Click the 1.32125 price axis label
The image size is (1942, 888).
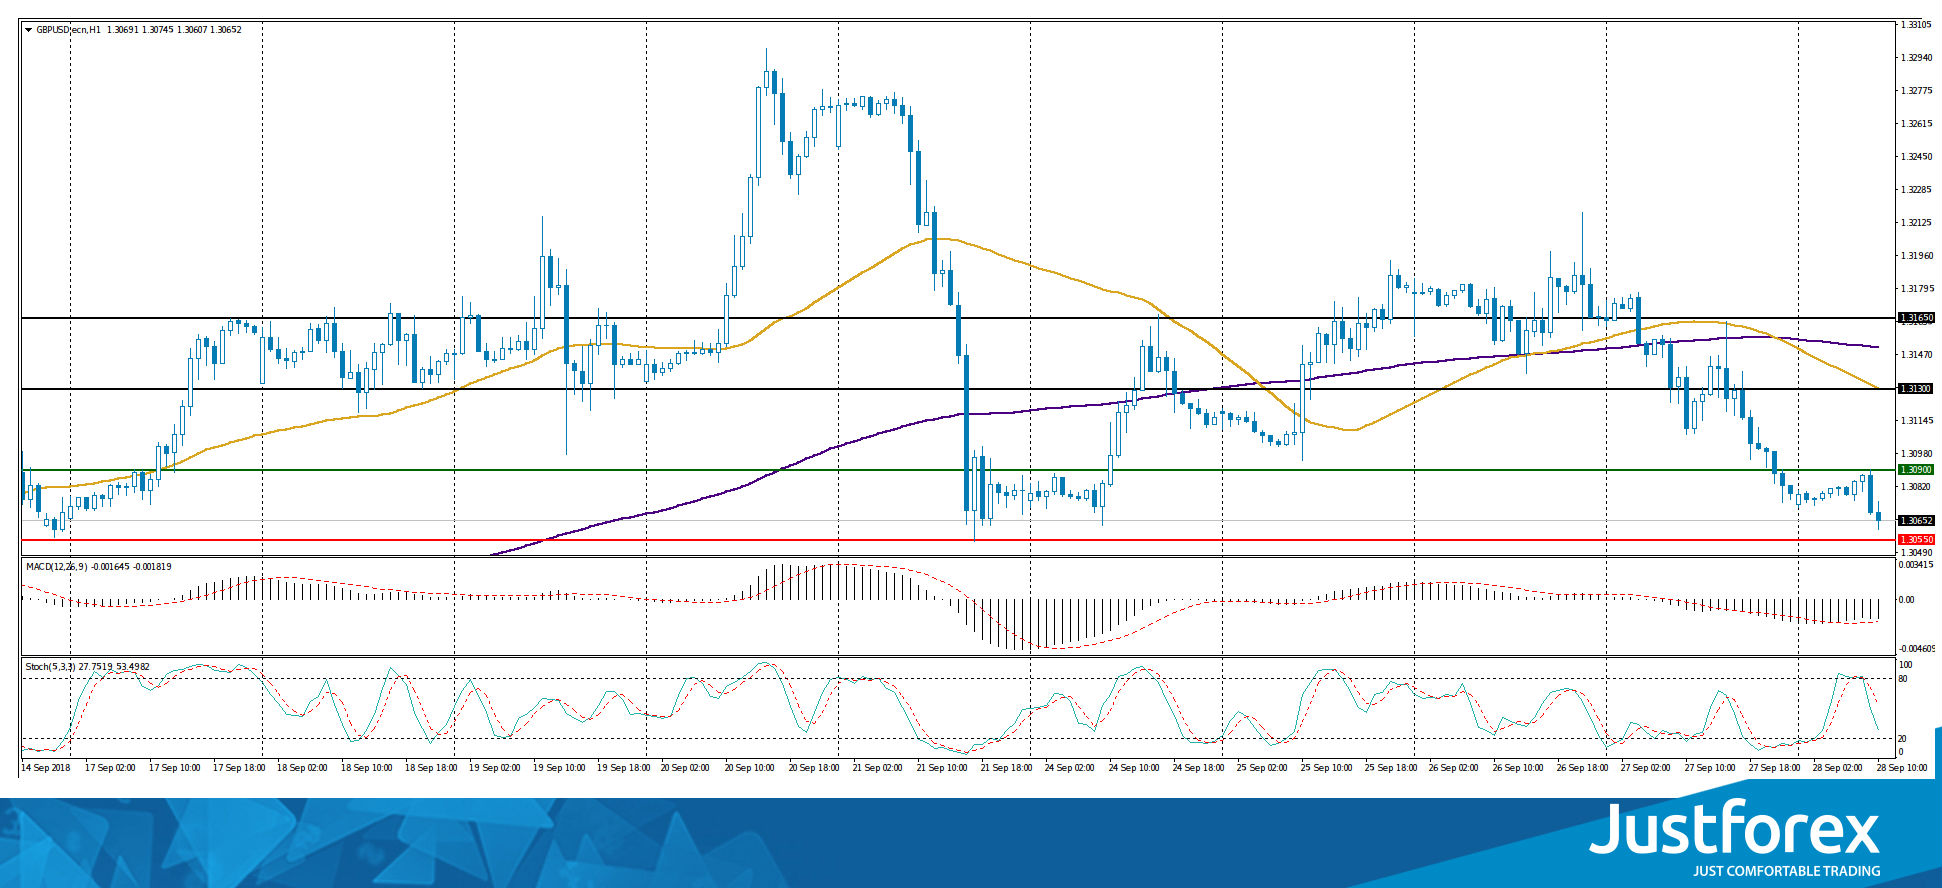(1915, 223)
